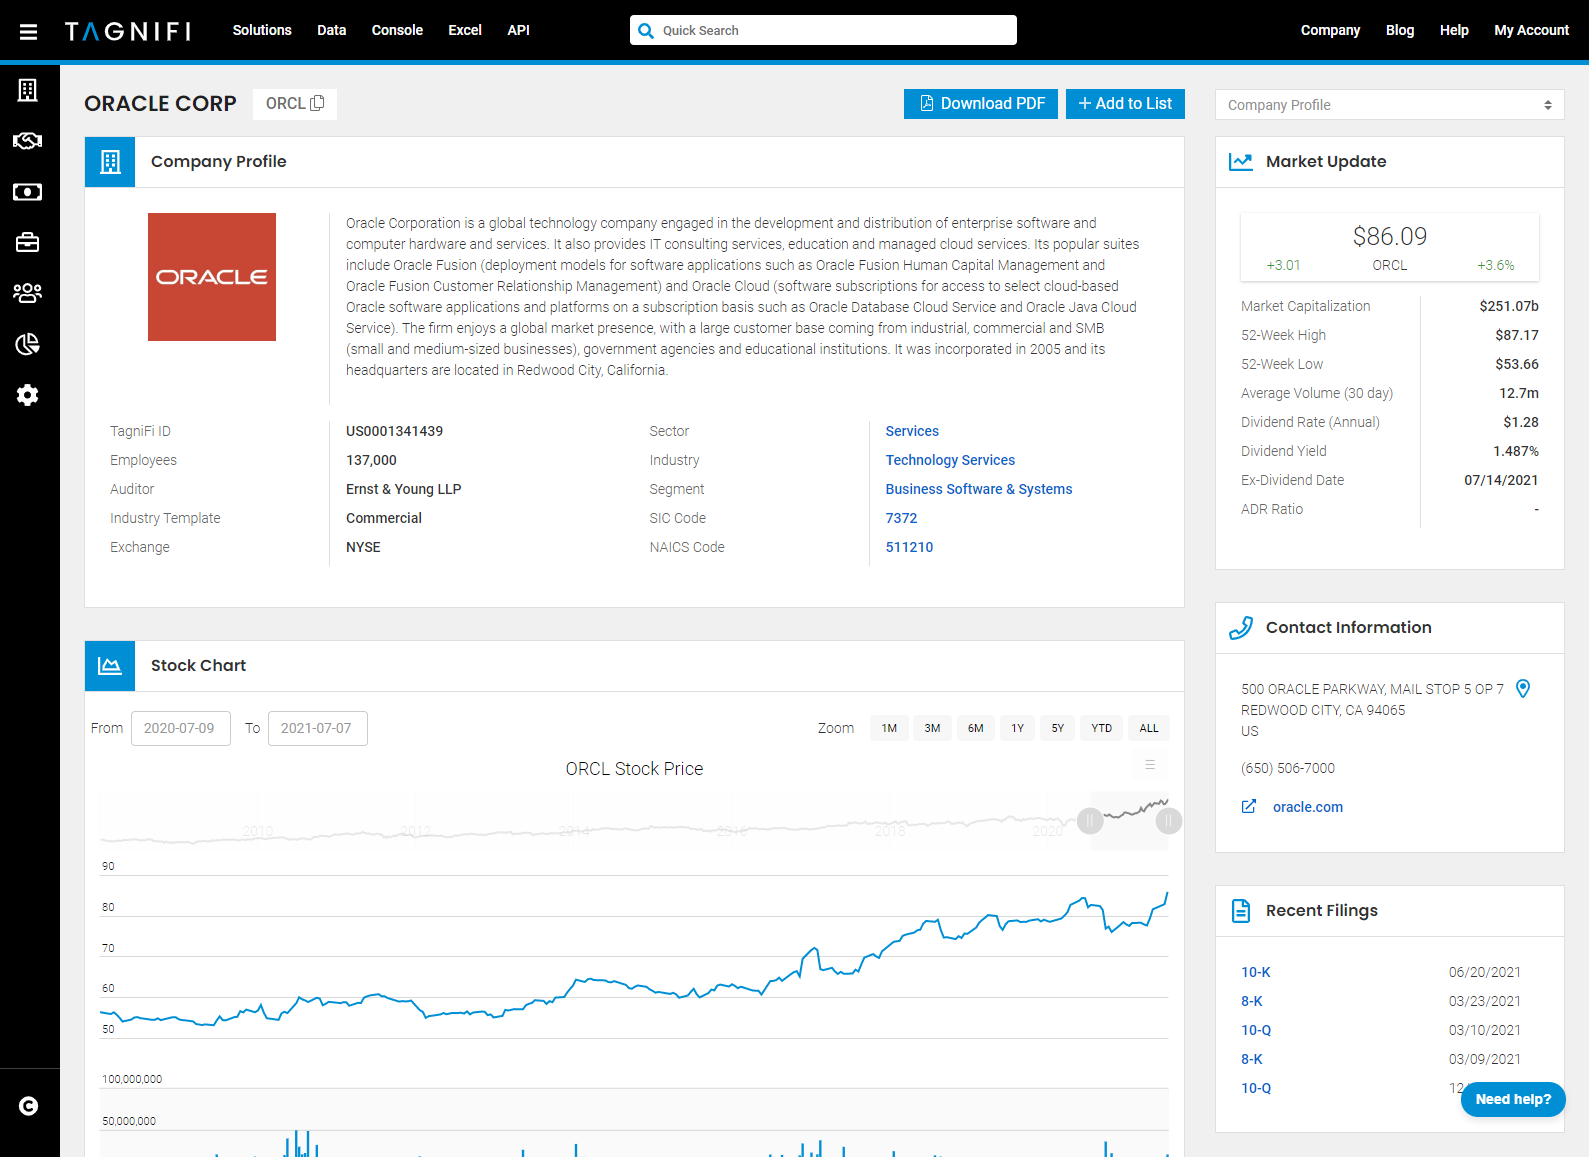Visit the oracle.com website link
This screenshot has width=1589, height=1157.
tap(1308, 807)
